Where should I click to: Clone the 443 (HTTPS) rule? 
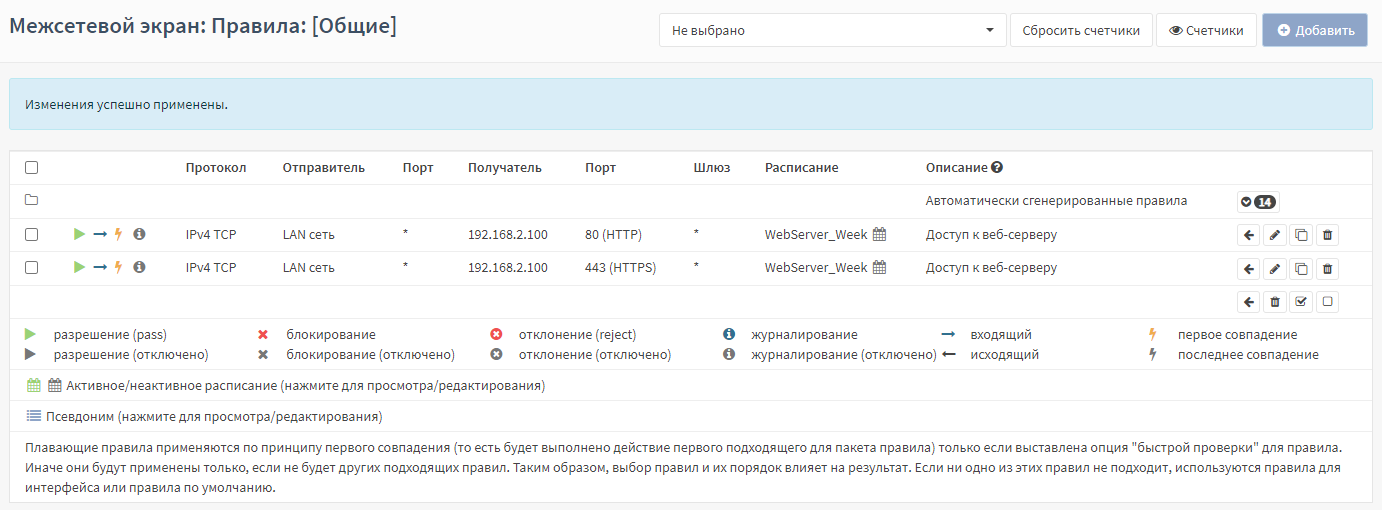tap(1301, 269)
